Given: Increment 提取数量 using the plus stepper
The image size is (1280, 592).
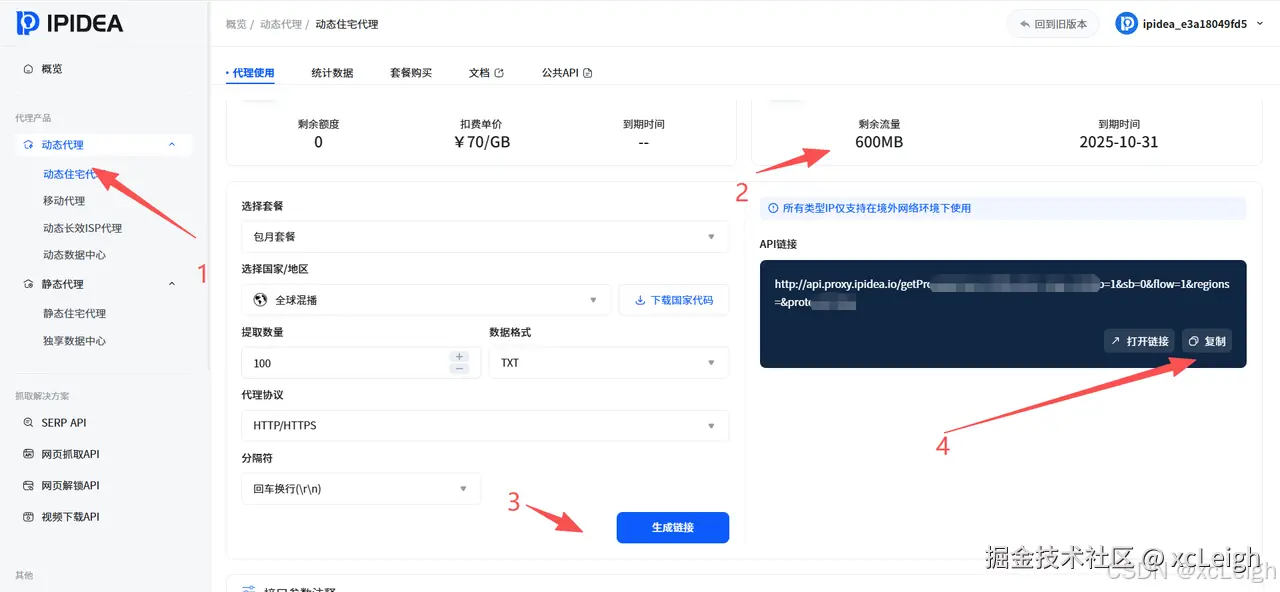Looking at the screenshot, I should coord(459,356).
